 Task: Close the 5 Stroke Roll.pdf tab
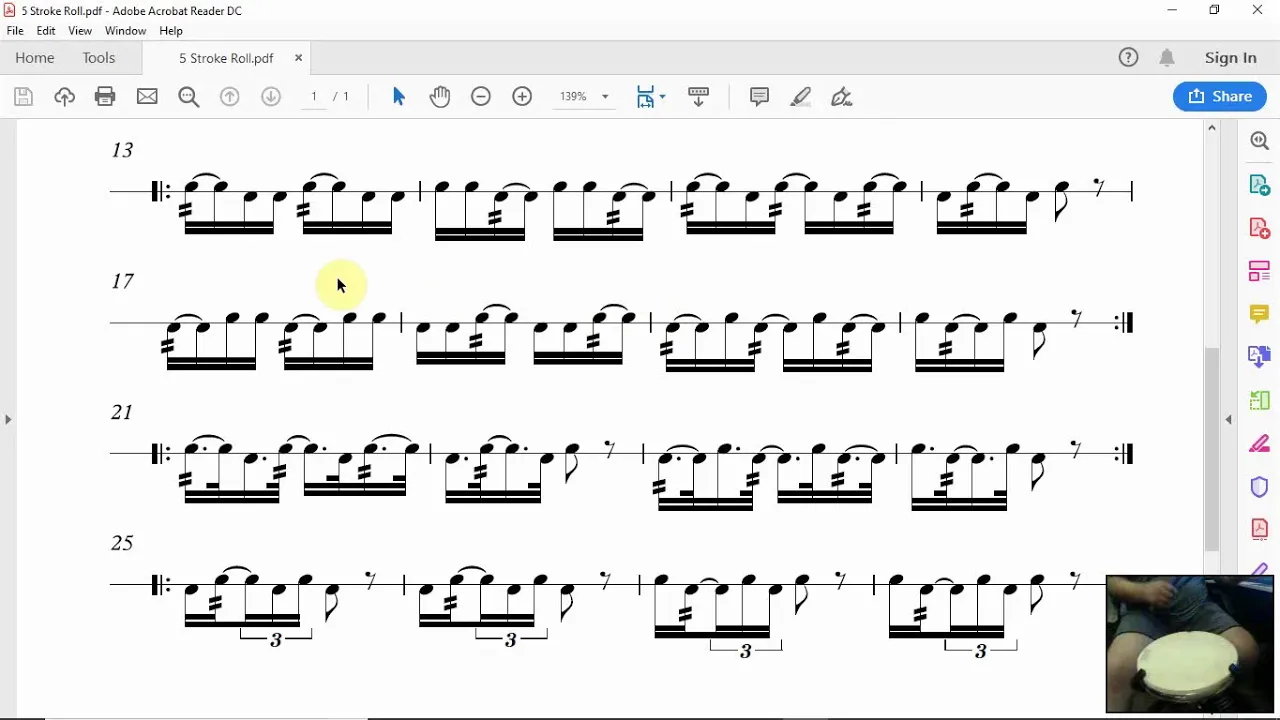click(298, 58)
